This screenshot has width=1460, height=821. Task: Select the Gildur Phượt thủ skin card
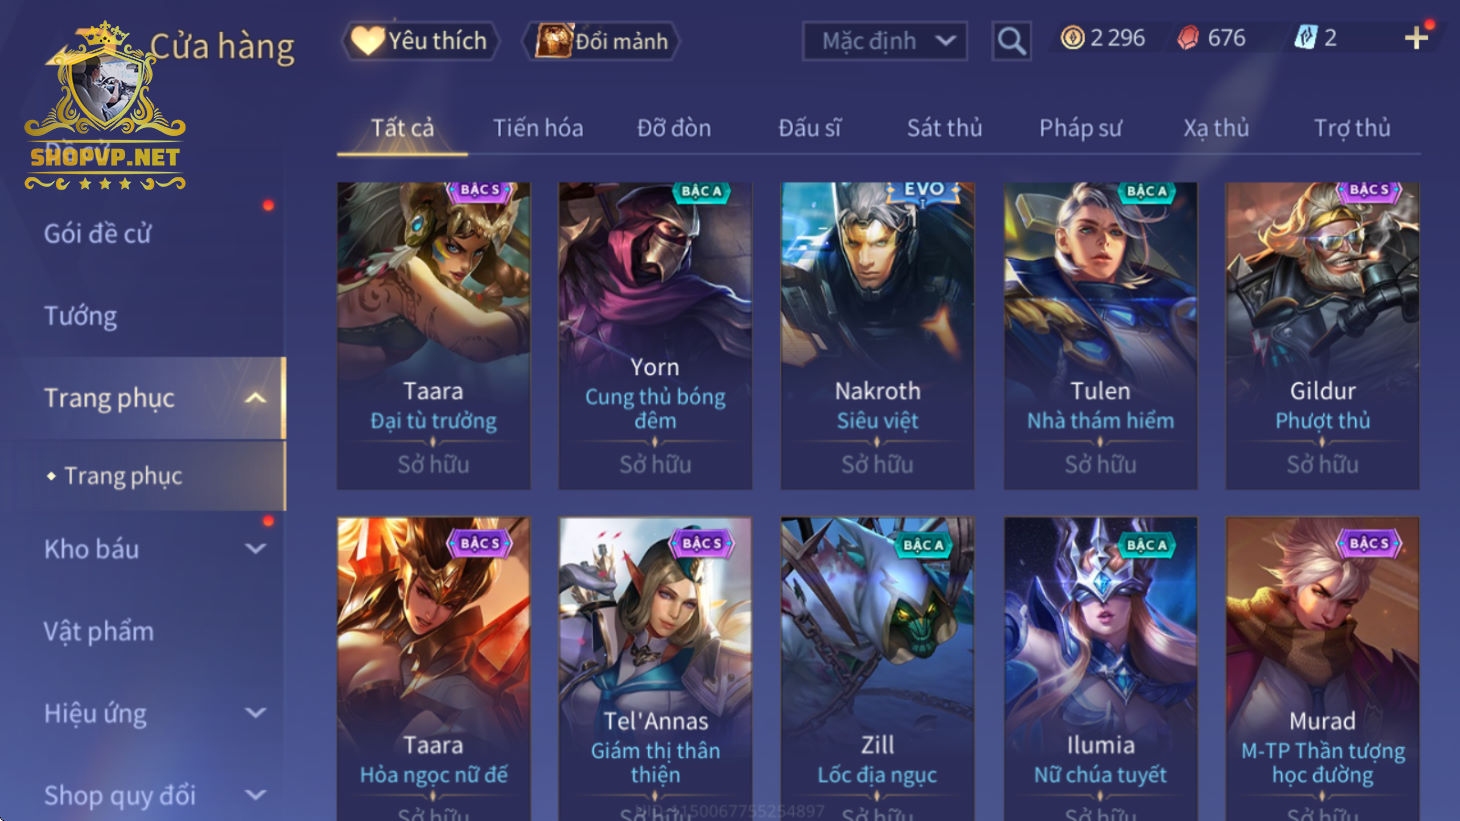tap(1322, 336)
